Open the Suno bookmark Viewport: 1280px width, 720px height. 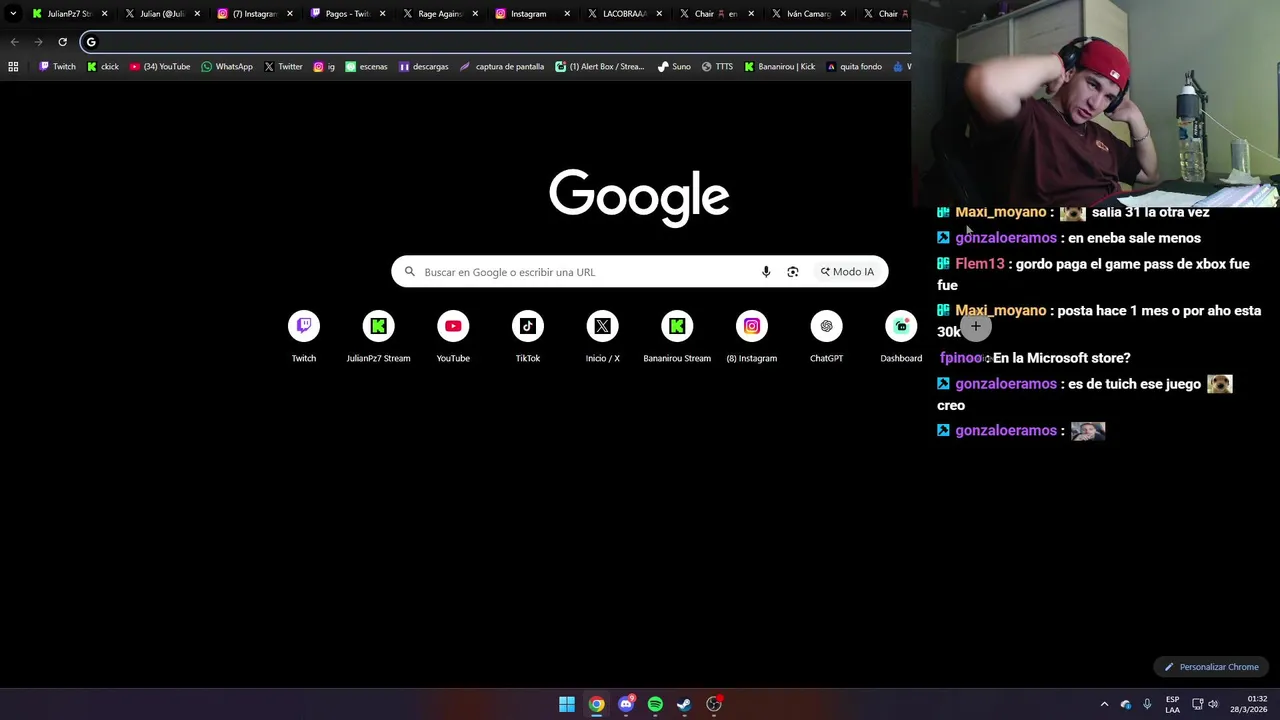click(x=674, y=67)
